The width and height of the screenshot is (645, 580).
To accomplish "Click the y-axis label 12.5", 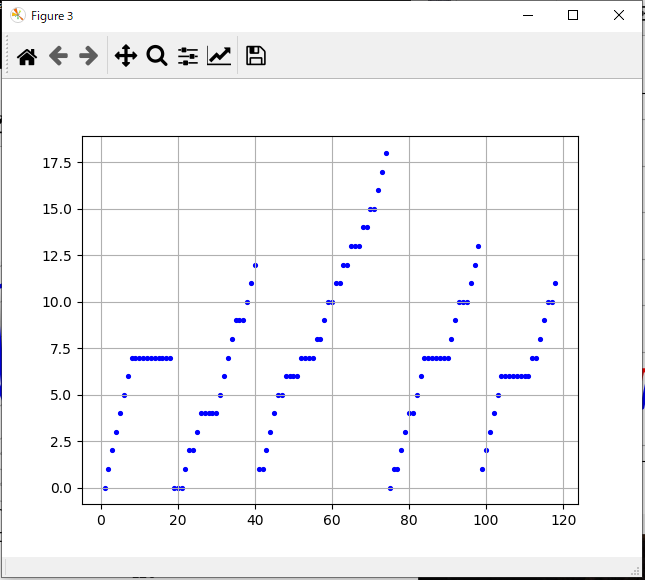I will tap(57, 256).
